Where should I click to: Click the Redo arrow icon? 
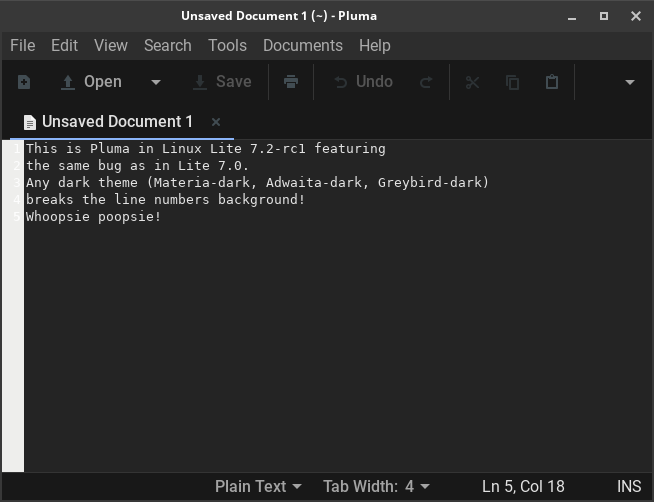click(426, 82)
